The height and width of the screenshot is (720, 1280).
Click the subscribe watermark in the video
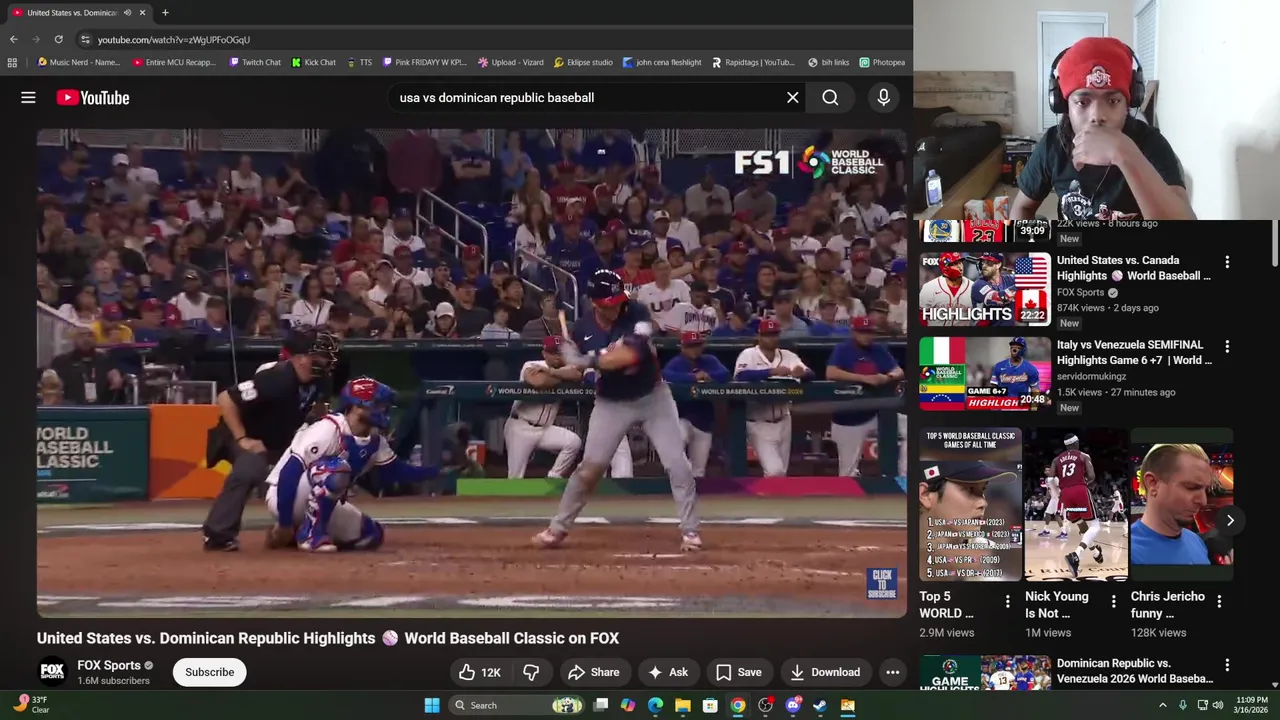coord(882,583)
